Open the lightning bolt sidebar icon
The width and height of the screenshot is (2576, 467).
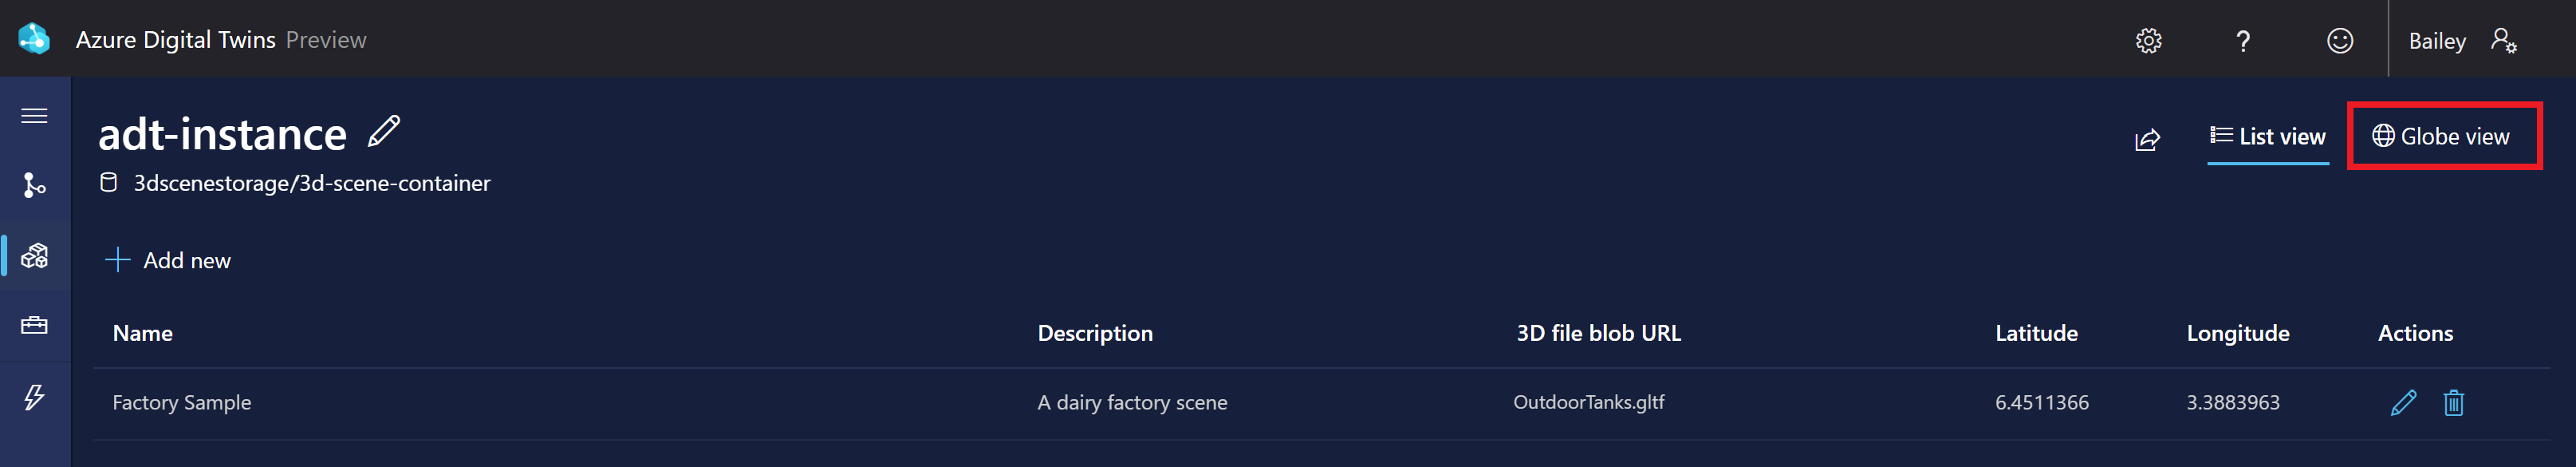click(x=35, y=397)
